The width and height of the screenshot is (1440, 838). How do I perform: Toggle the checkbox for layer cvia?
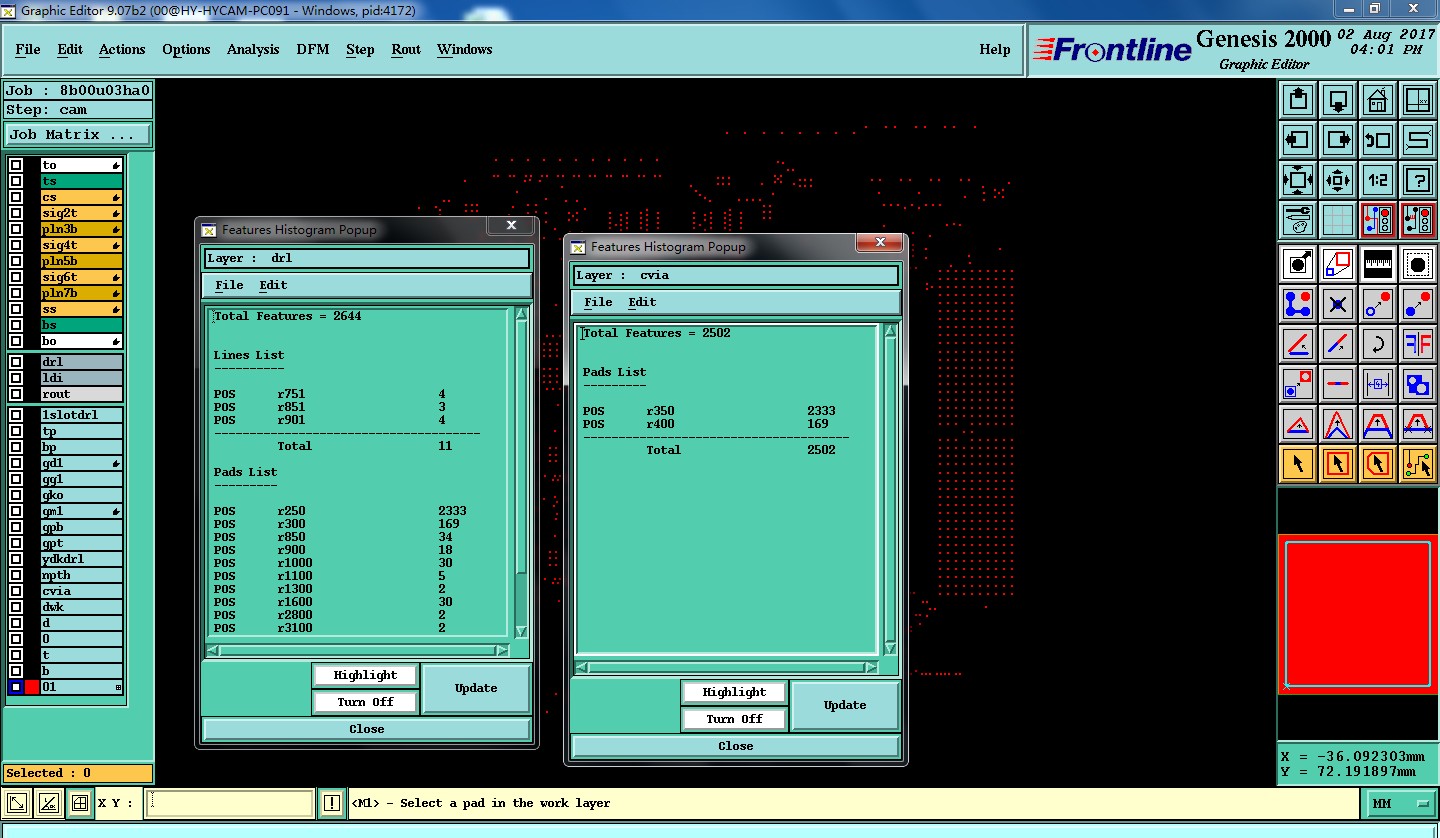16,591
